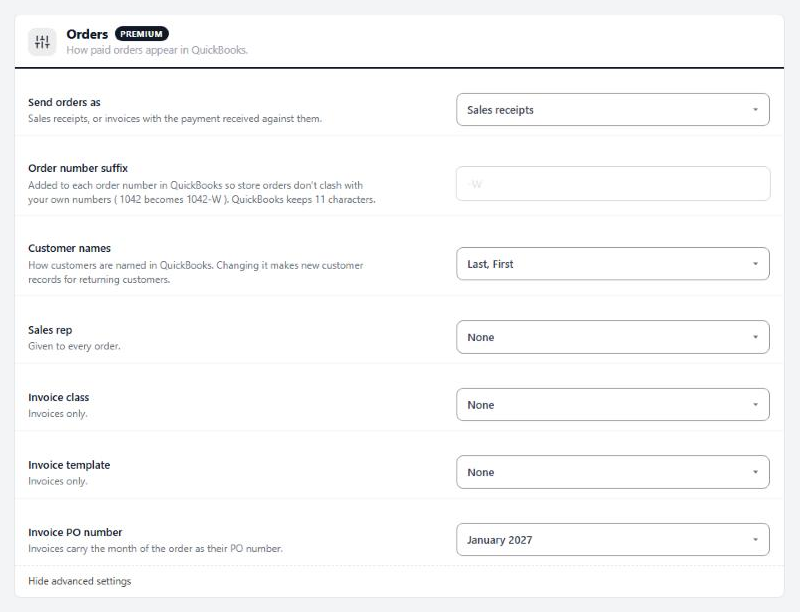The image size is (800, 612).
Task: Click the 'Customer names' label
Action: (69, 248)
